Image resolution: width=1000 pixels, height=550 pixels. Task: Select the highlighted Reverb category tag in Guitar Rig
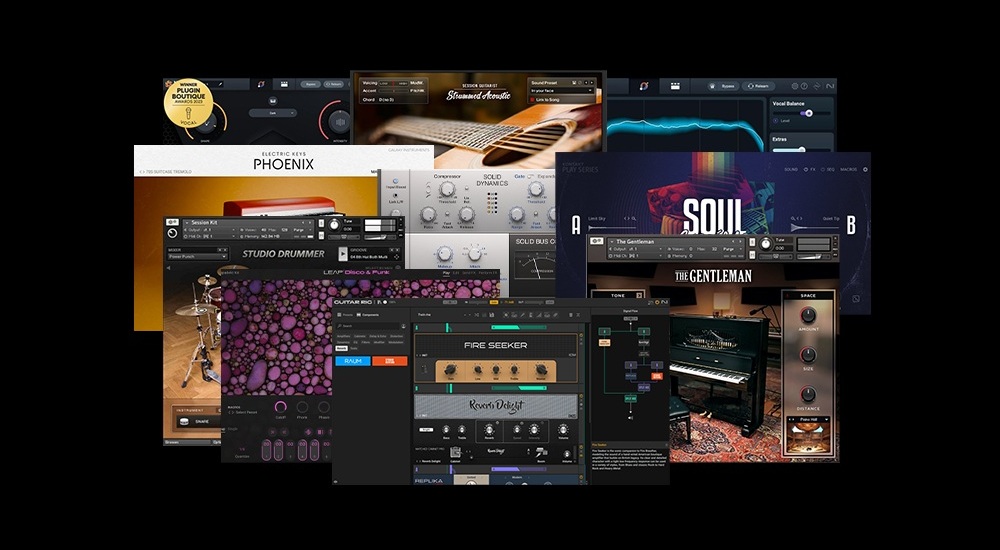[x=341, y=348]
